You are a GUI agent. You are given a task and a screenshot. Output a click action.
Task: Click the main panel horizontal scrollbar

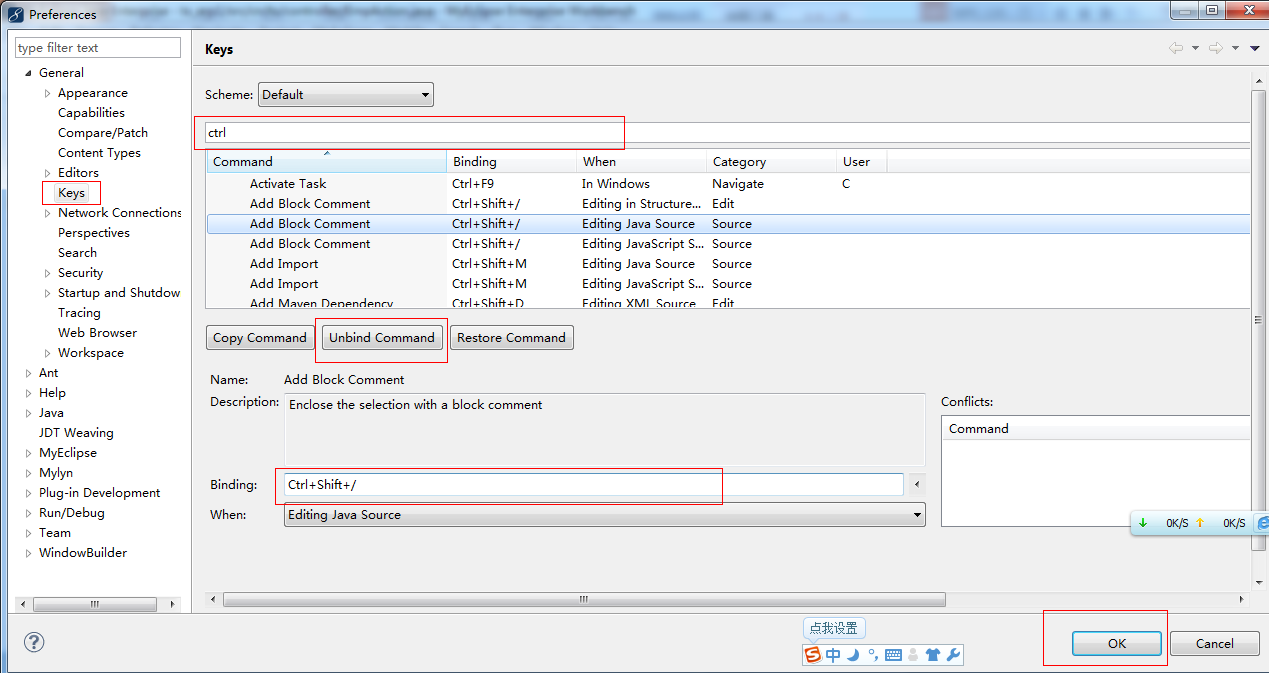point(584,599)
